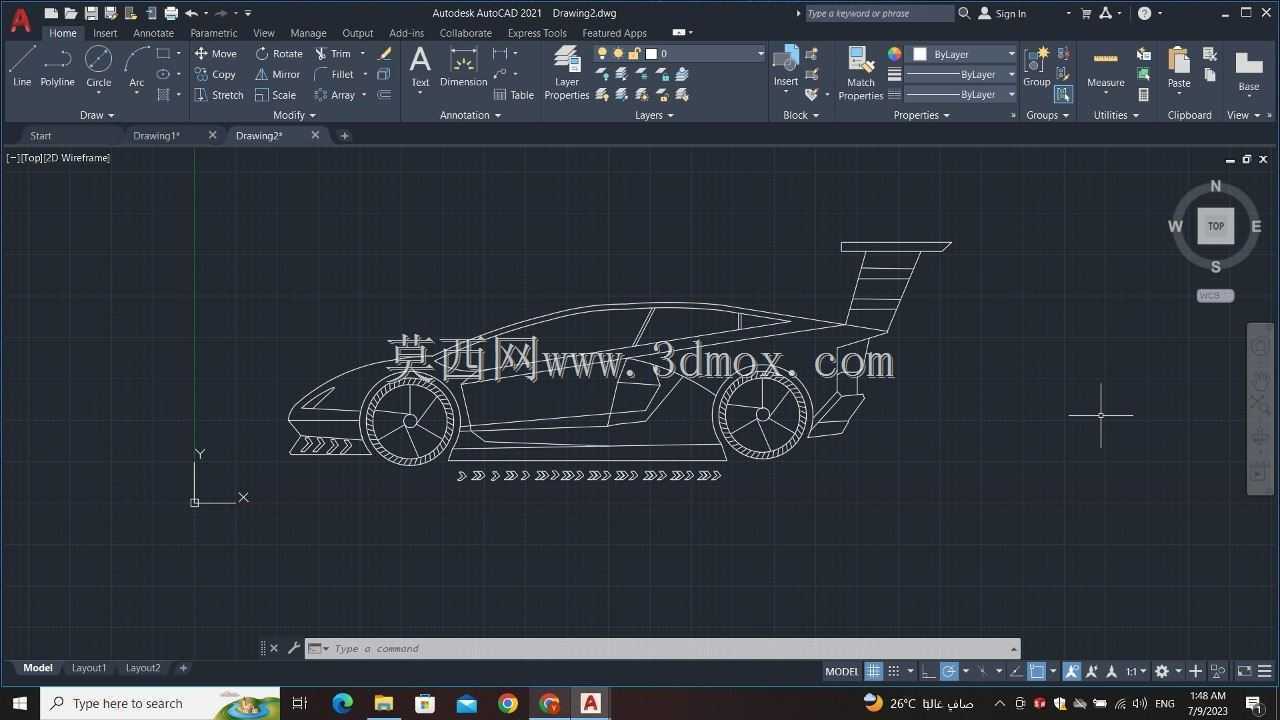Switch to the Annotate ribbon tab
This screenshot has height=720, width=1280.
[153, 33]
